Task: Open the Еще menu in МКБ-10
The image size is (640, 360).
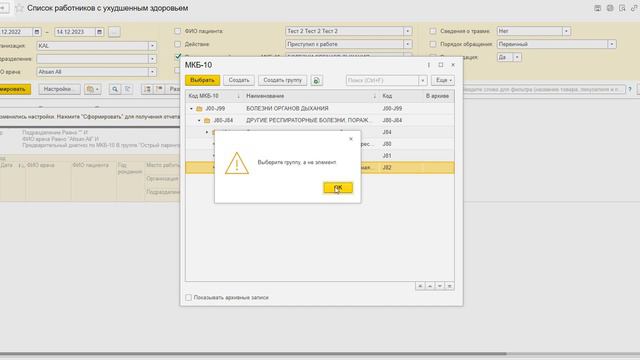Action: pos(443,80)
